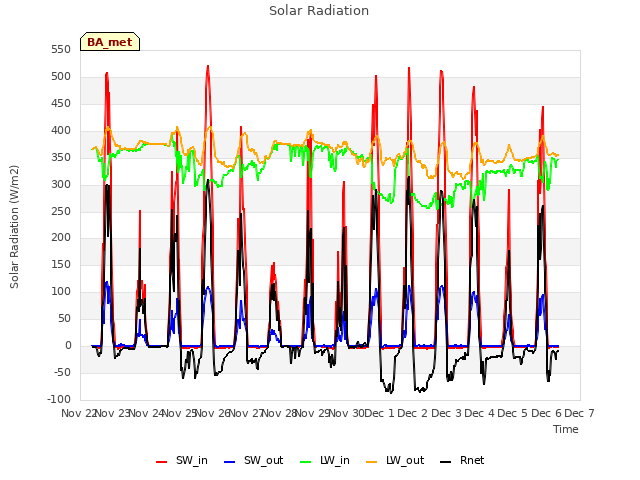Click the 350 y-axis tick label
The image size is (640, 480).
61,158
